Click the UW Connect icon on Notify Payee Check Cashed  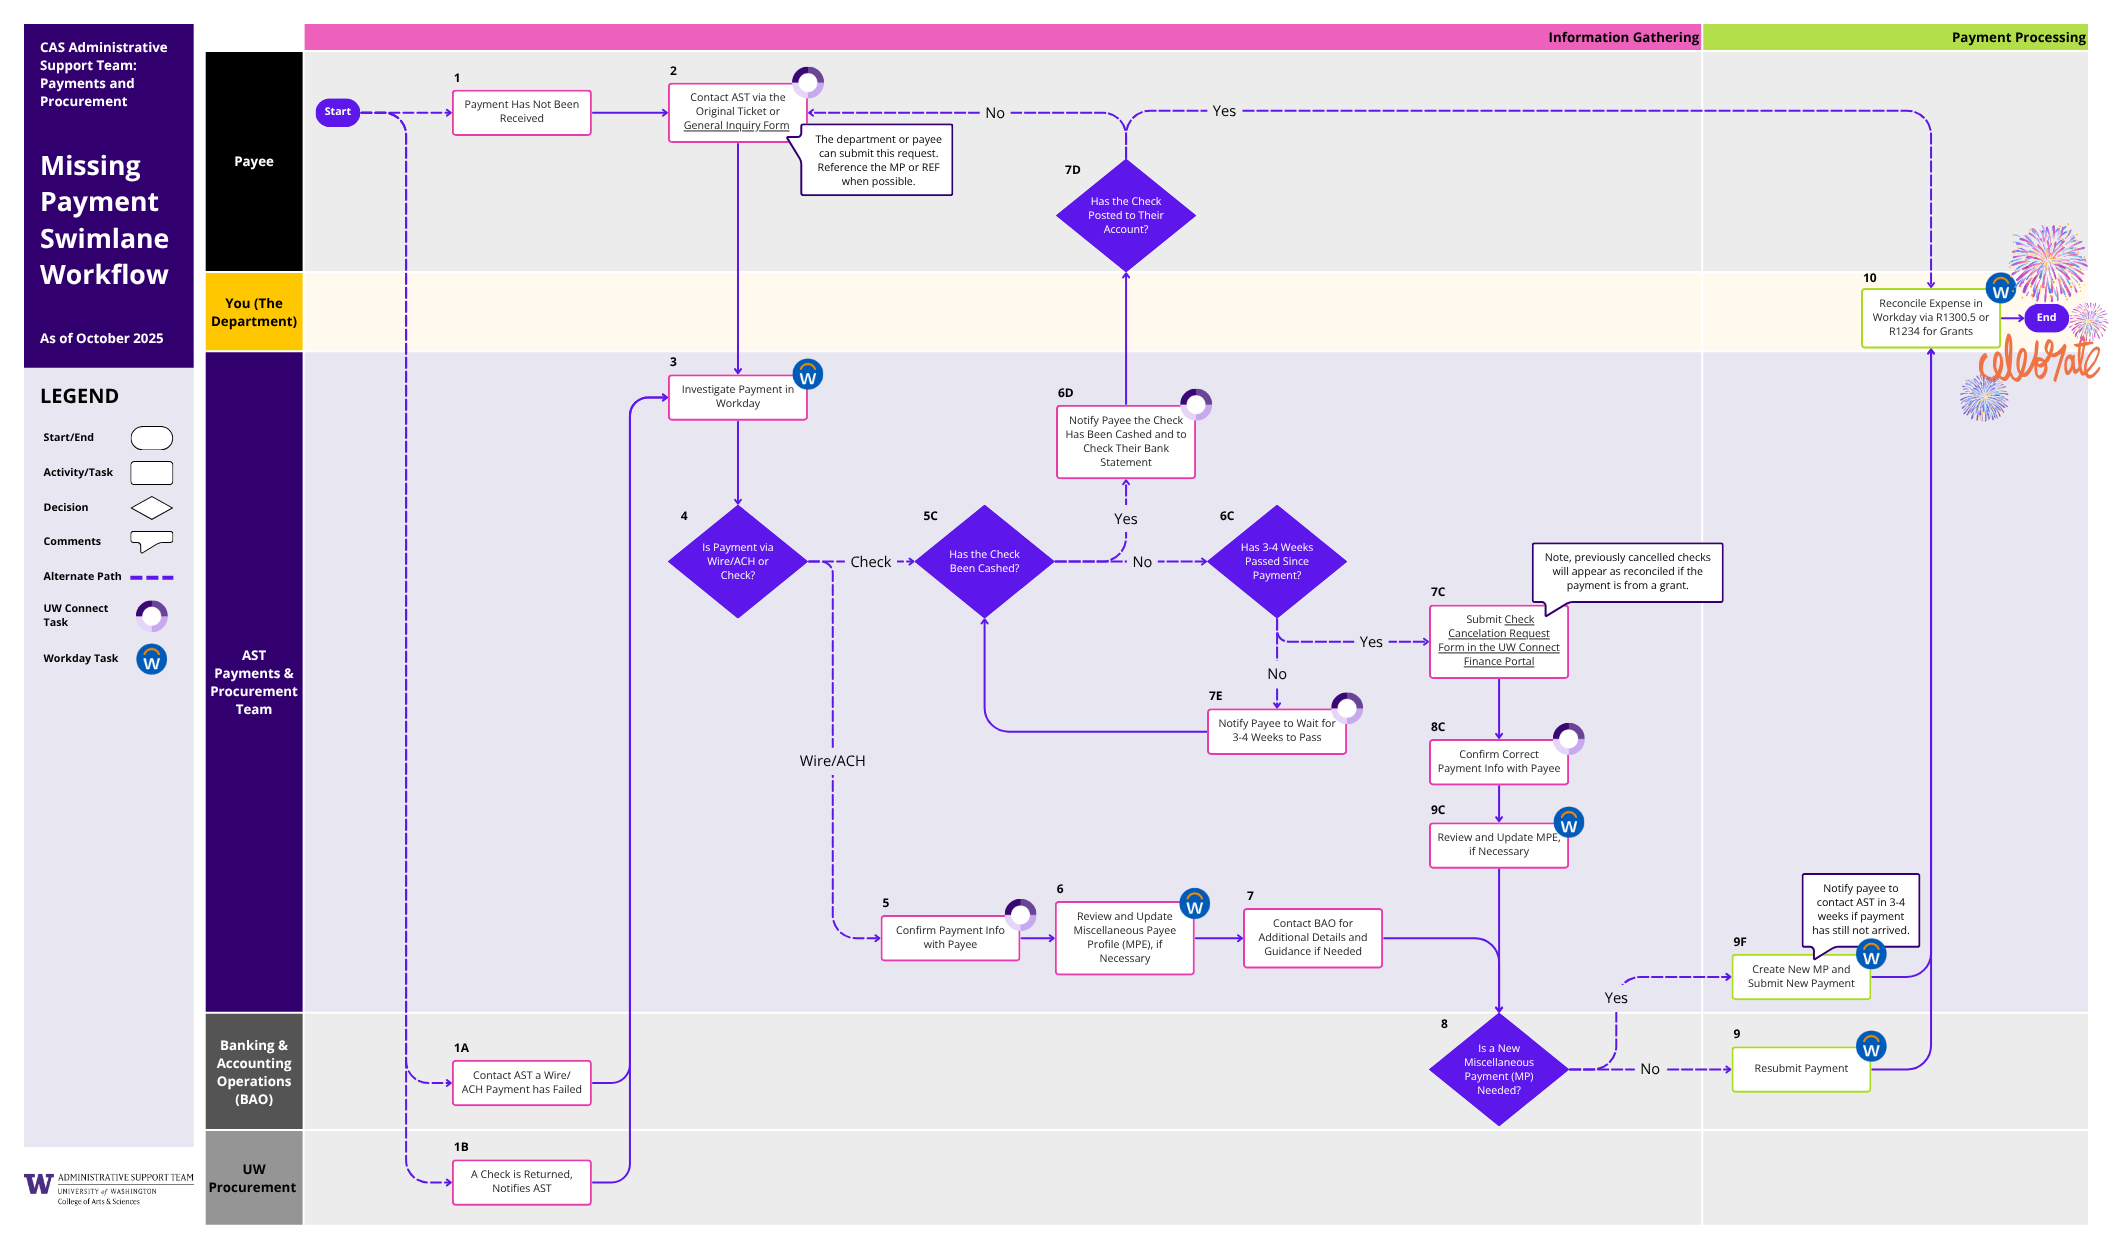coord(1196,404)
